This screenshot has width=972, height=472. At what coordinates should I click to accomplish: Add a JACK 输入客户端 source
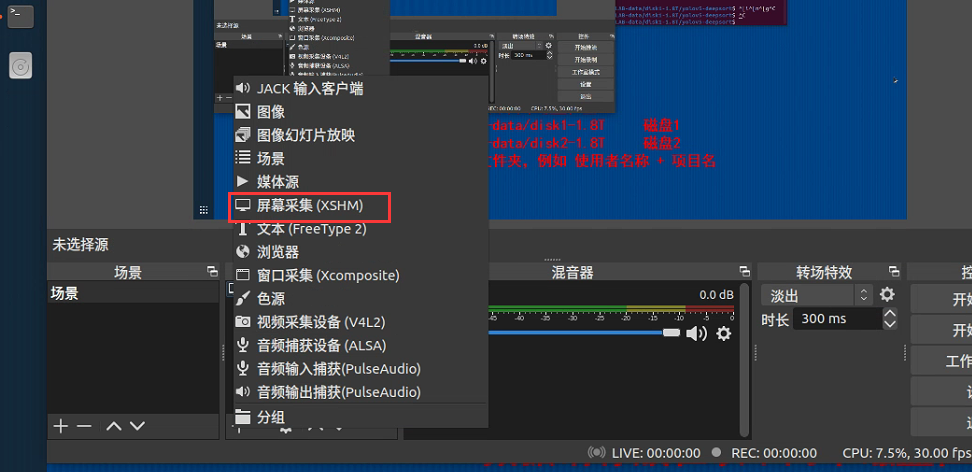[361, 89]
